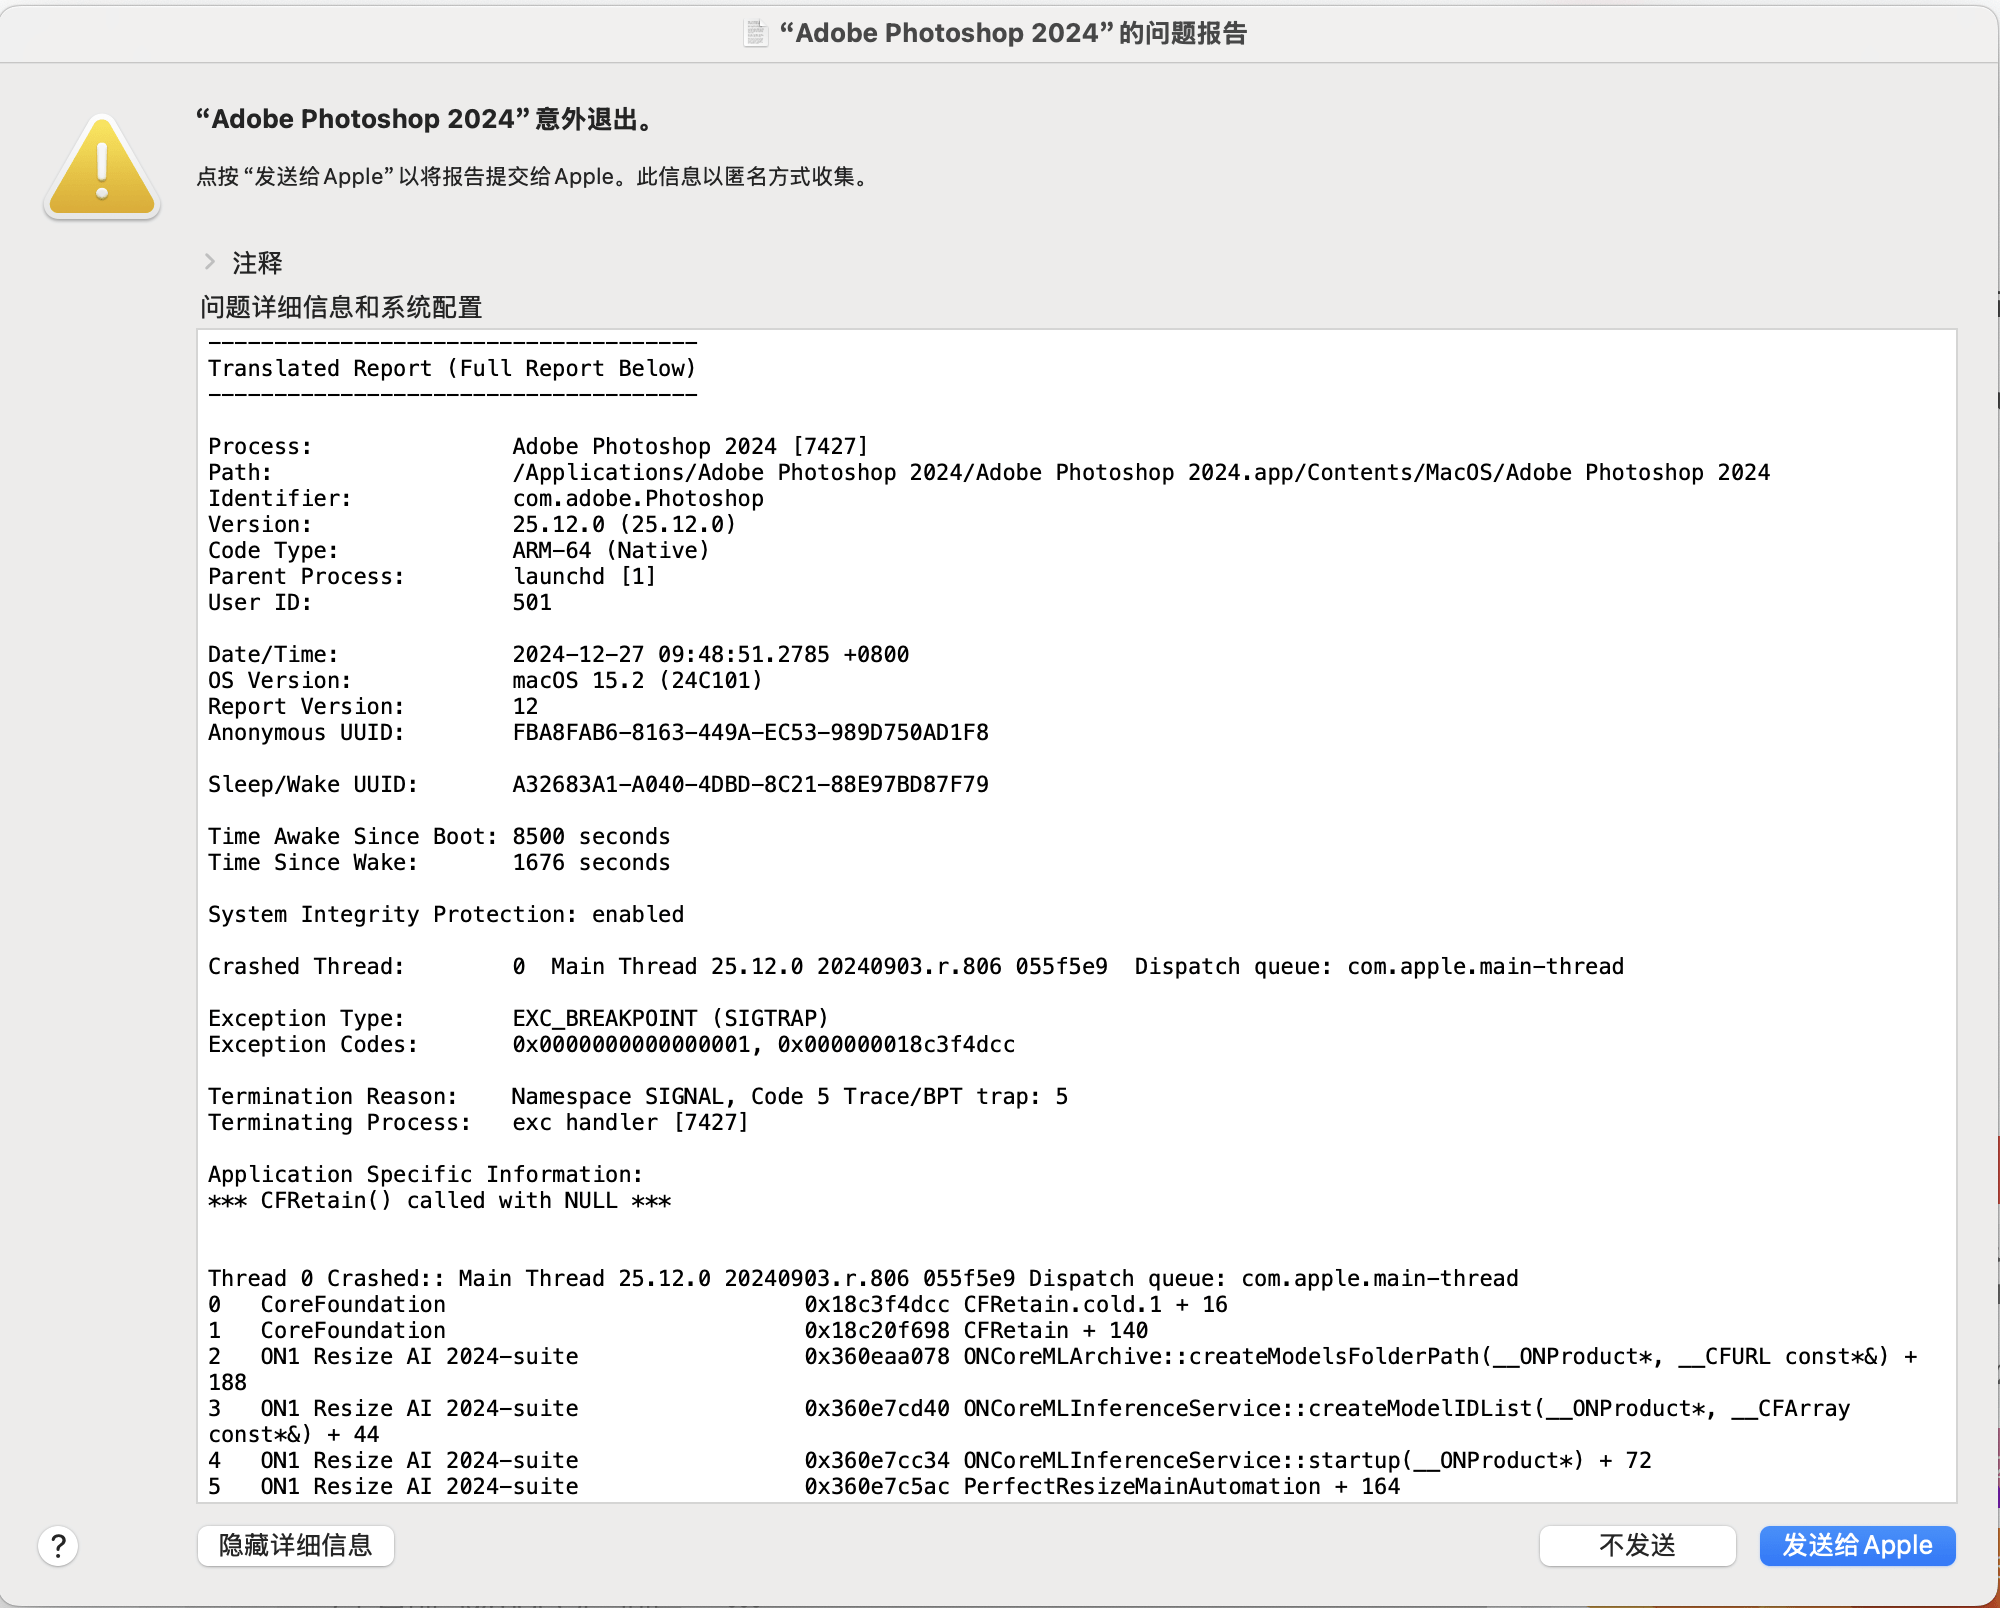Click the 注释 label text
This screenshot has width=2000, height=1608.
pyautogui.click(x=257, y=263)
